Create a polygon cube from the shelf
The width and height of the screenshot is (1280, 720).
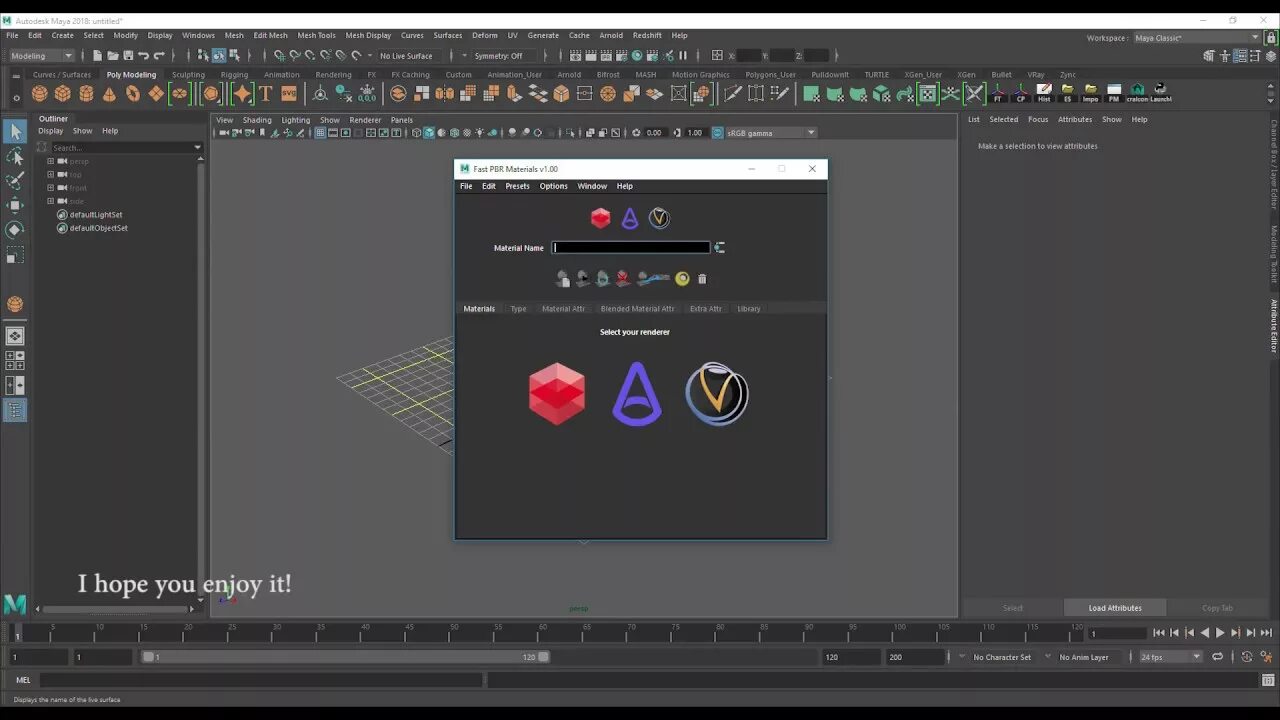[x=62, y=94]
